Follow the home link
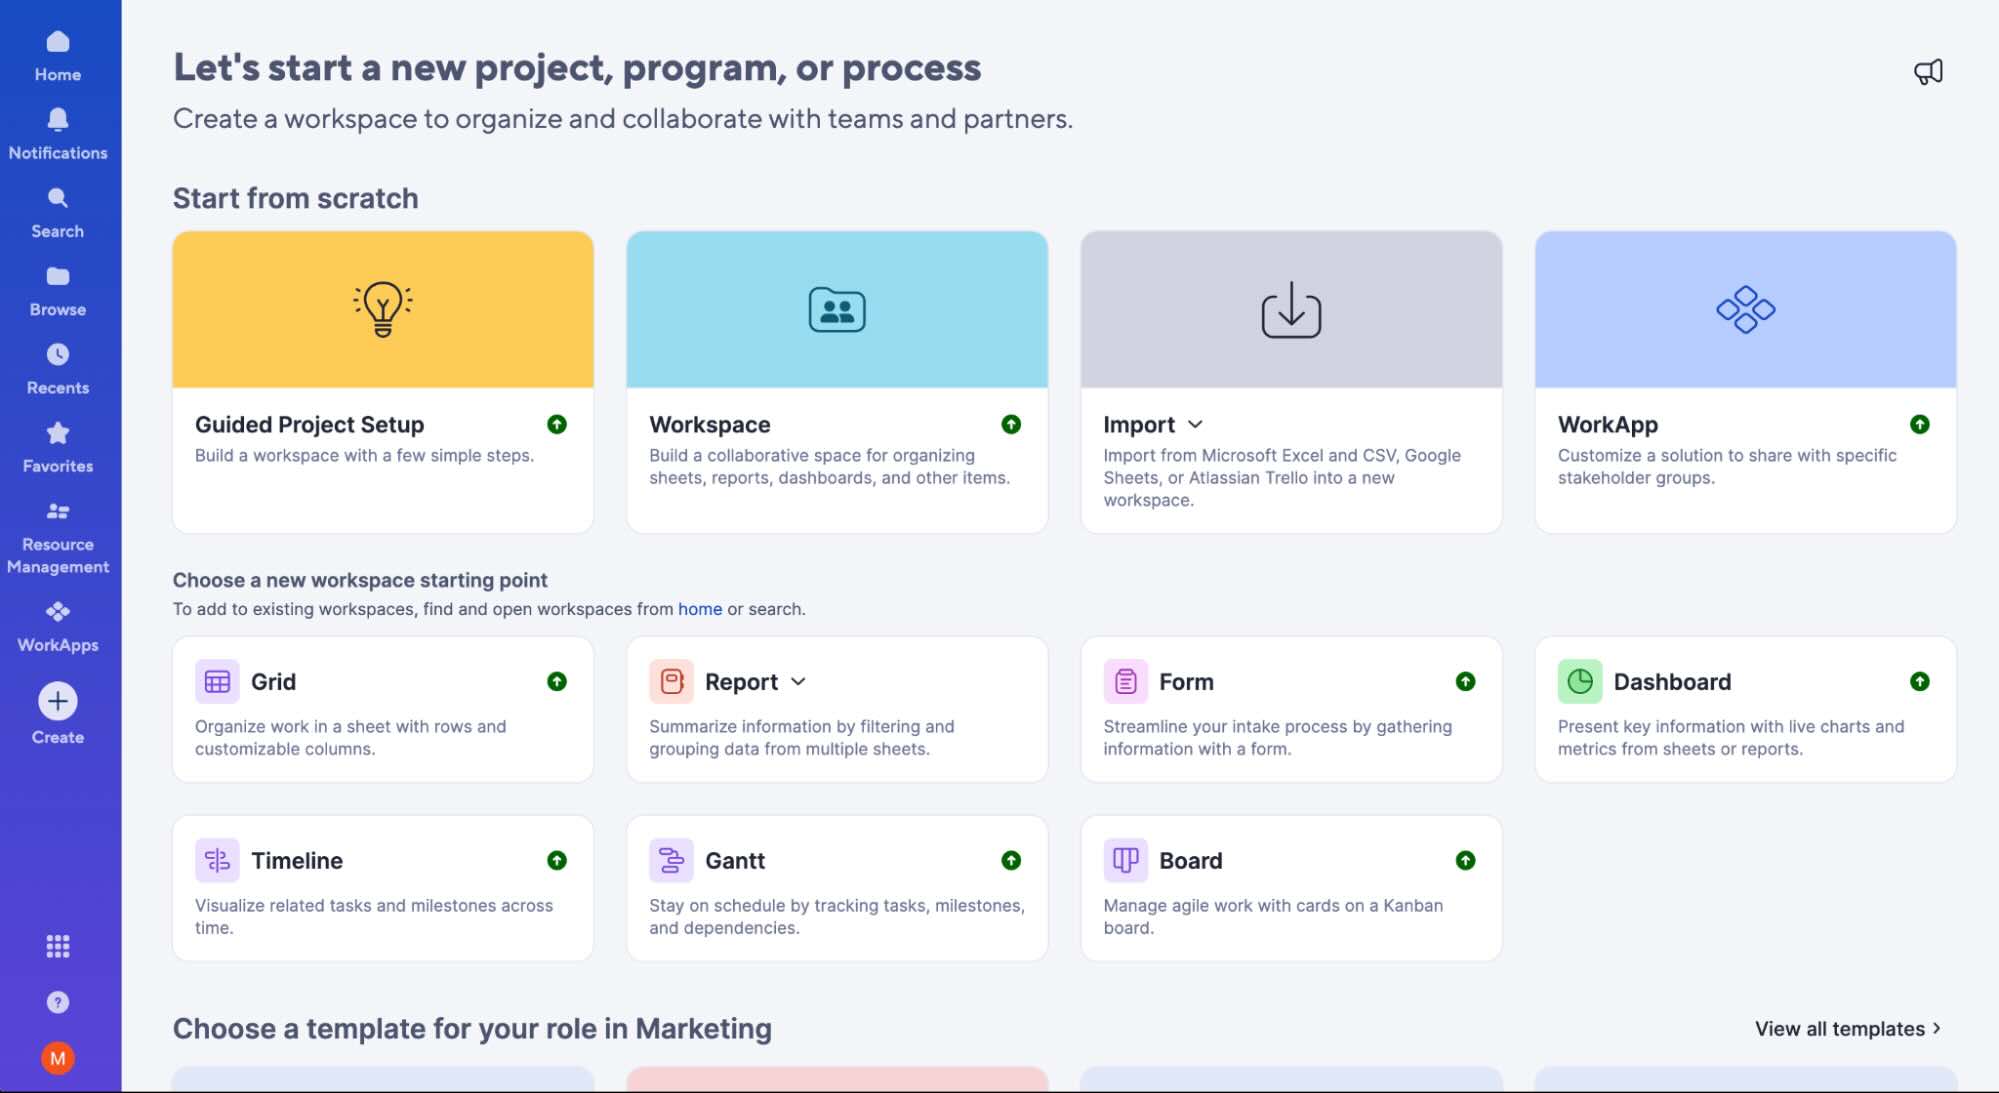1999x1093 pixels. click(x=700, y=609)
